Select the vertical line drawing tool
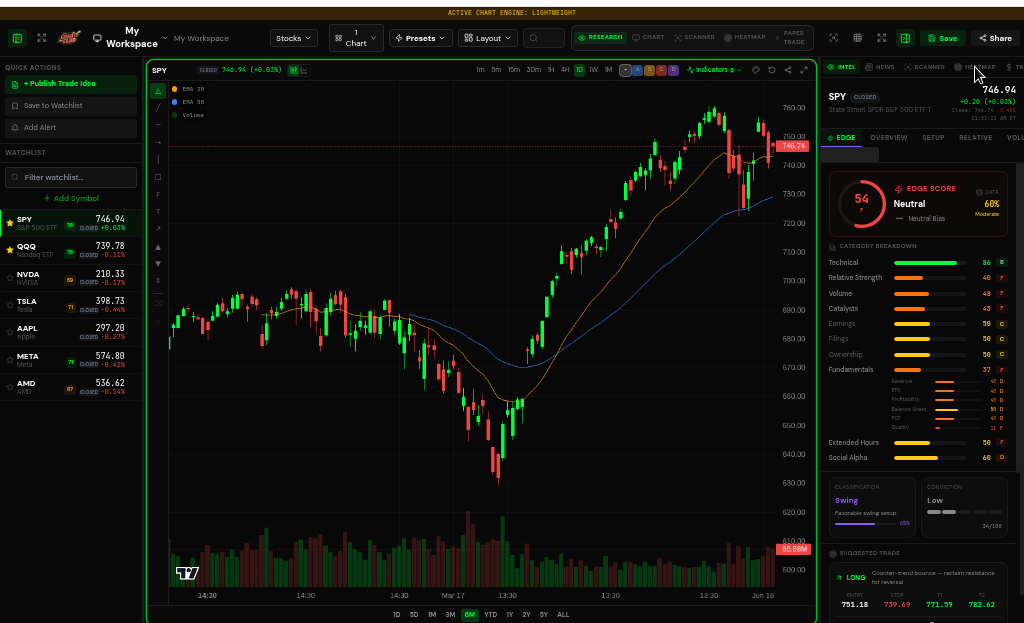This screenshot has width=1024, height=623. point(157,159)
